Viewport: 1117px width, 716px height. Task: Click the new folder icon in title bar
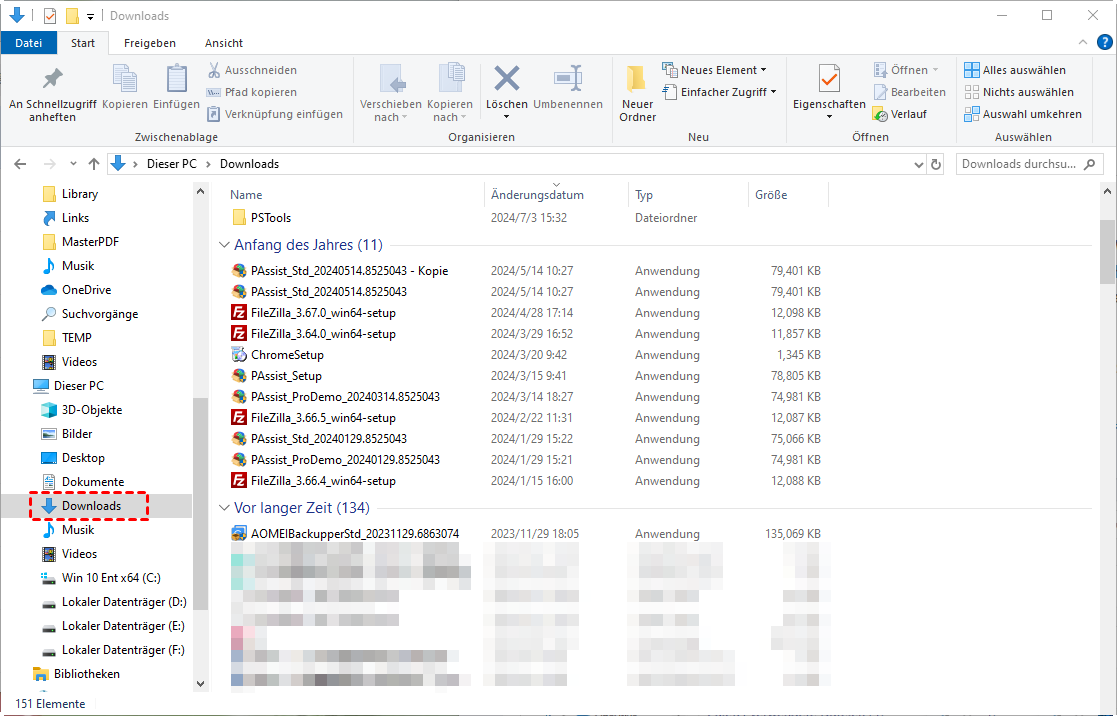(72, 16)
